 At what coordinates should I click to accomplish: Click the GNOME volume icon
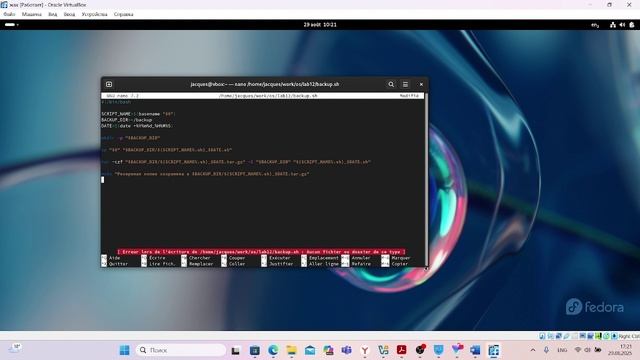click(x=622, y=25)
